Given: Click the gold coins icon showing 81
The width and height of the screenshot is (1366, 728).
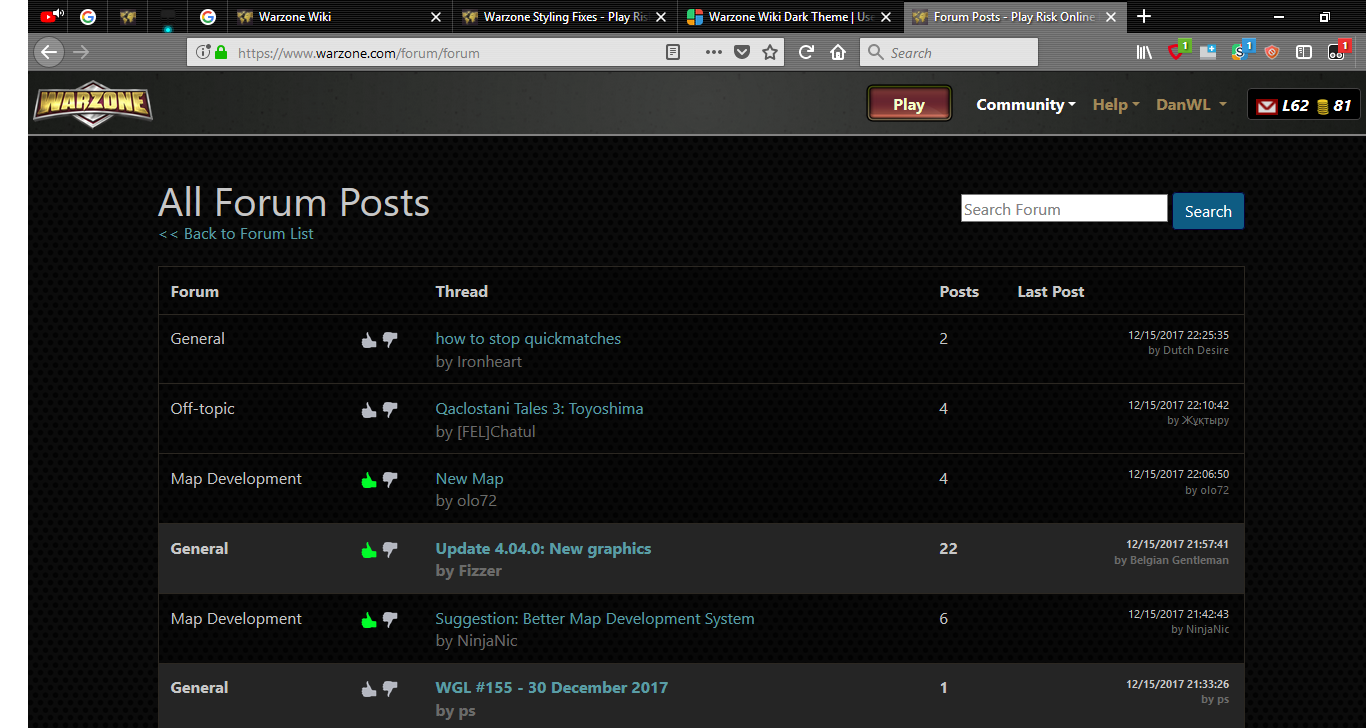Looking at the screenshot, I should (1322, 104).
